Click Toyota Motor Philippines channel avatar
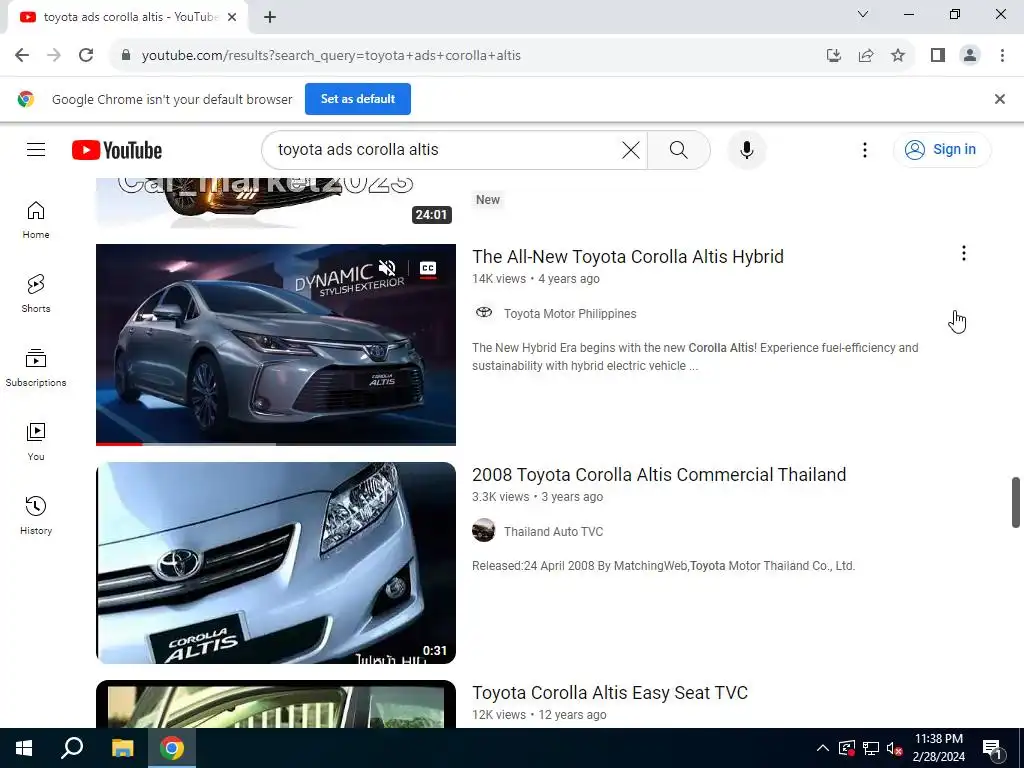Viewport: 1024px width, 768px height. [484, 313]
